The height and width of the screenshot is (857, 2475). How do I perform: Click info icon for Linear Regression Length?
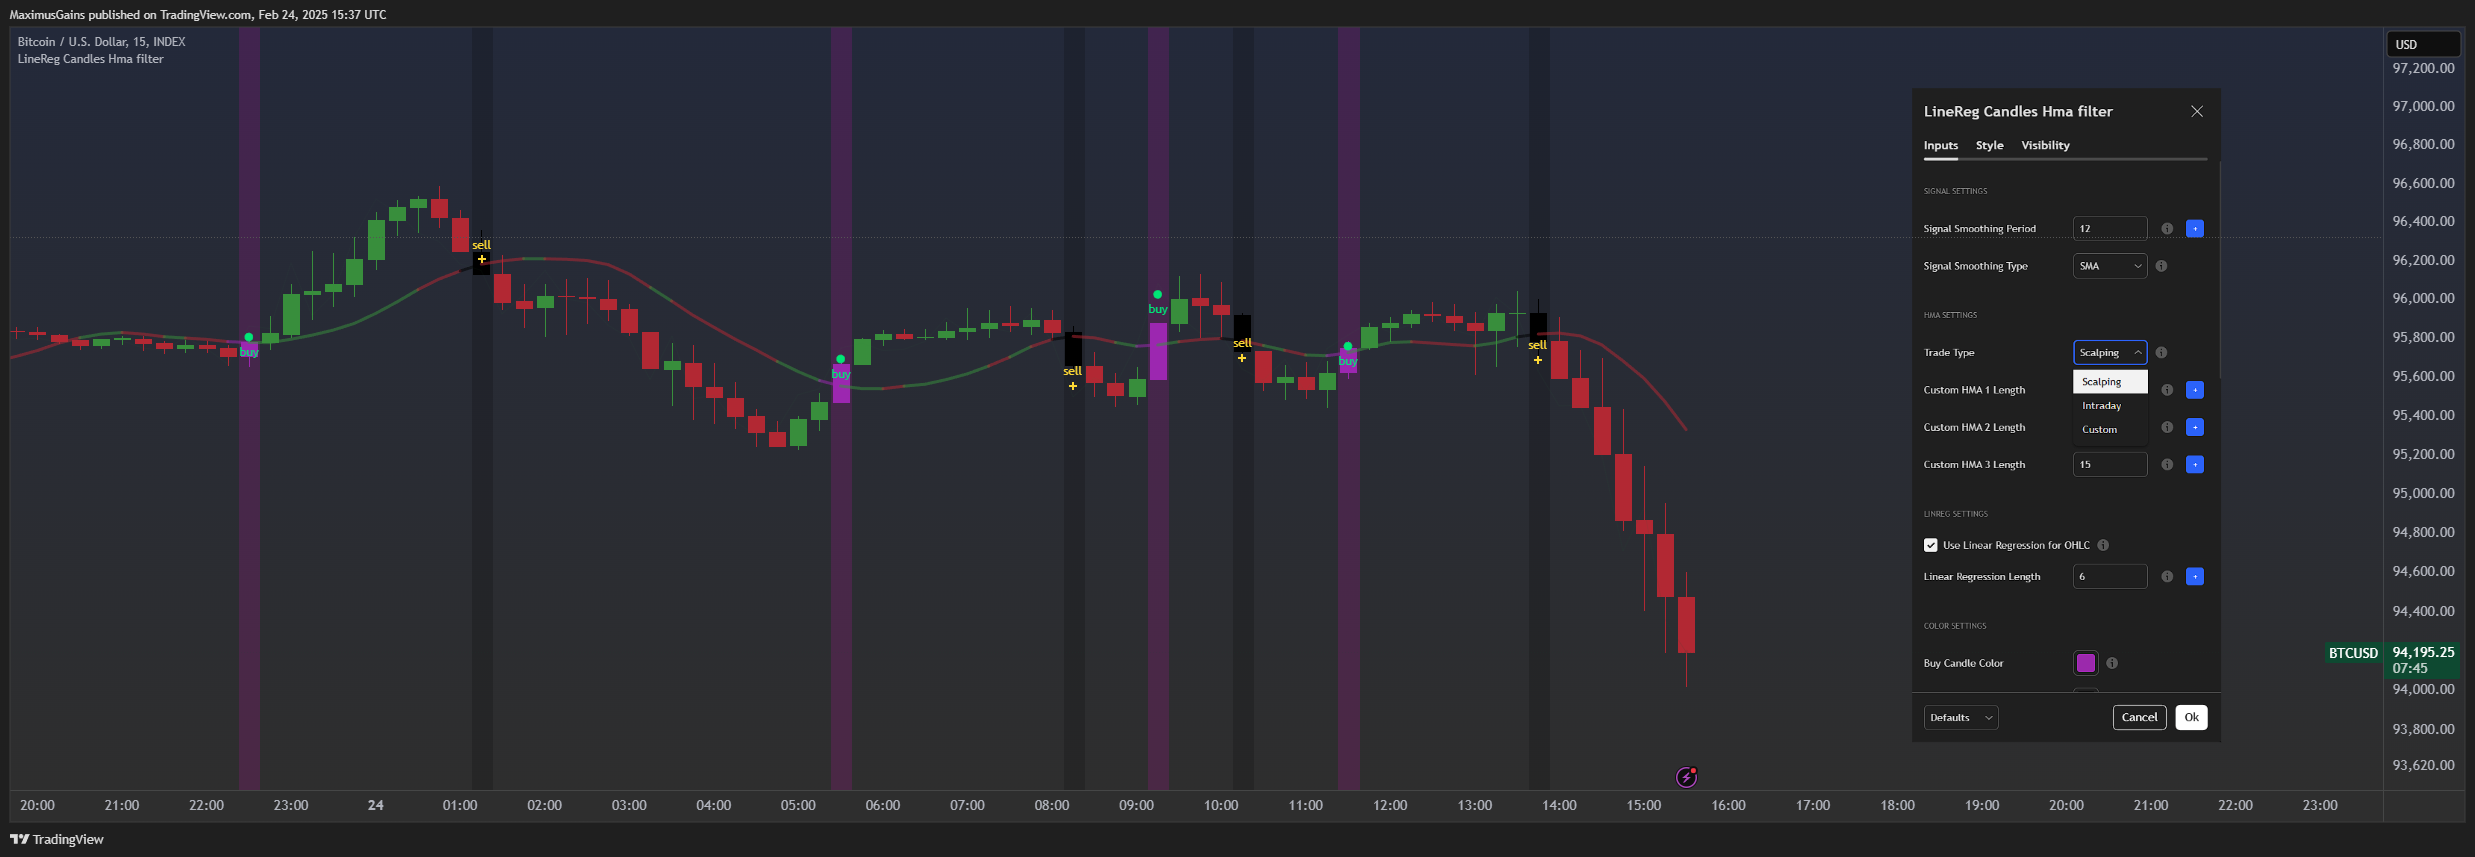pyautogui.click(x=2167, y=577)
